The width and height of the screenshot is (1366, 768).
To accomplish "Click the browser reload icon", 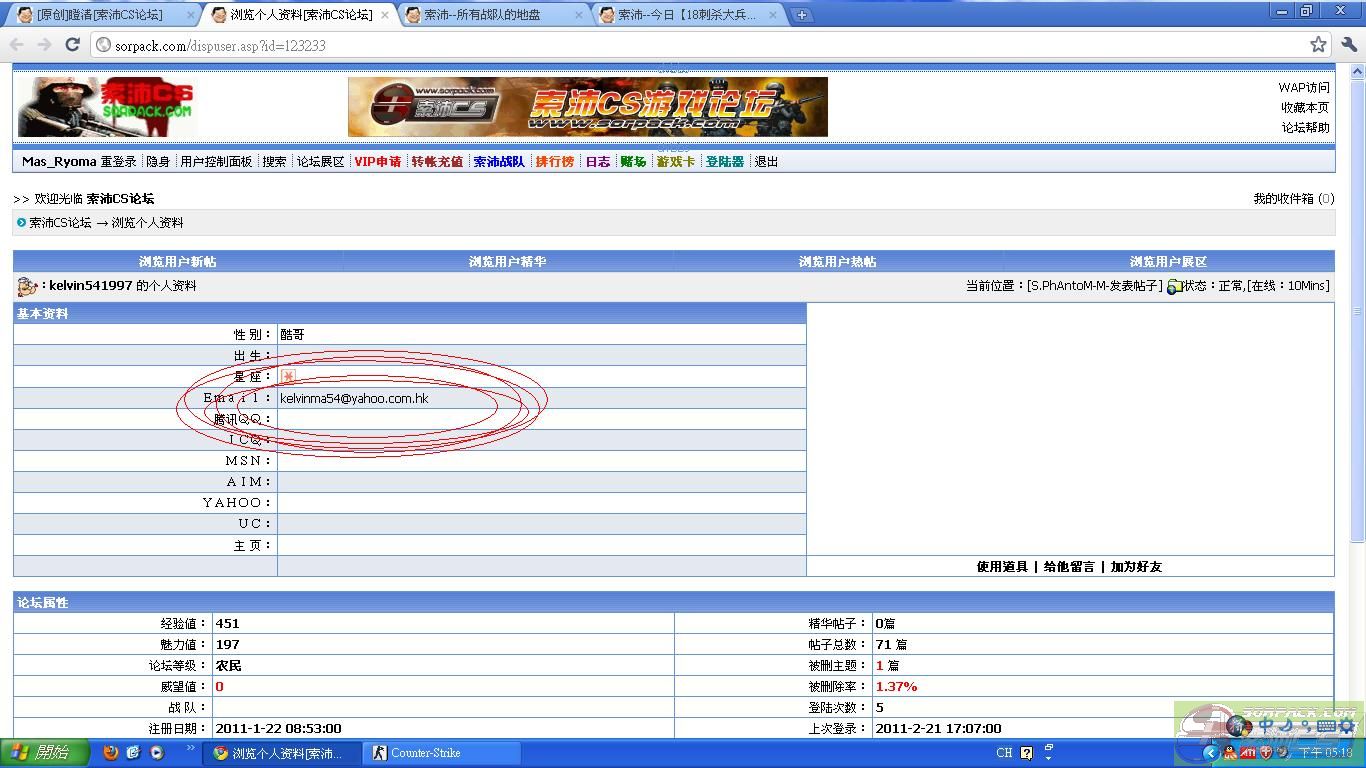I will click(x=72, y=44).
